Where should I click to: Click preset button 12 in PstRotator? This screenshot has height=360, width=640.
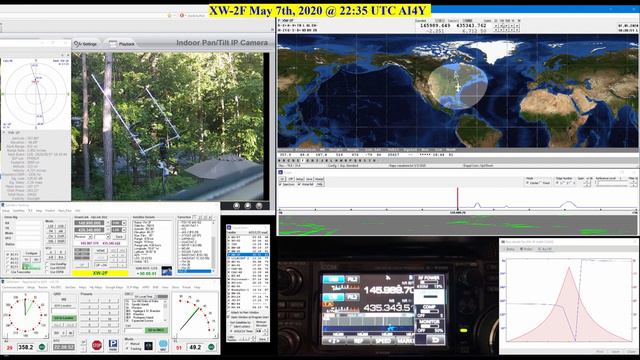[109, 331]
